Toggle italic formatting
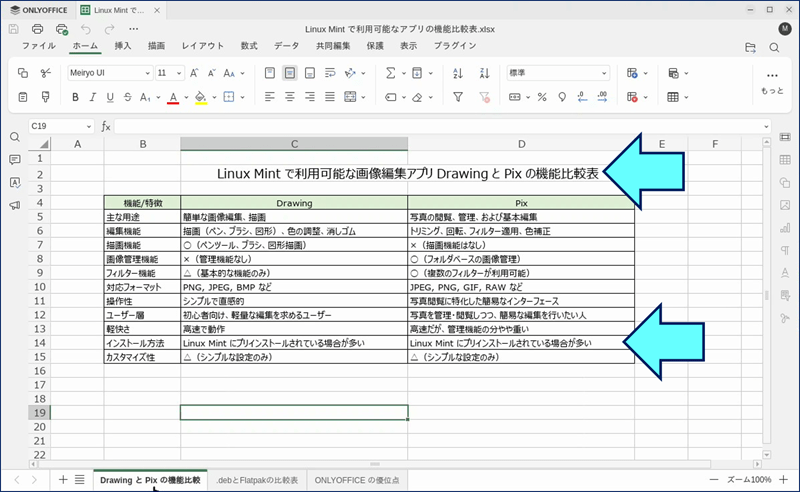 click(92, 97)
